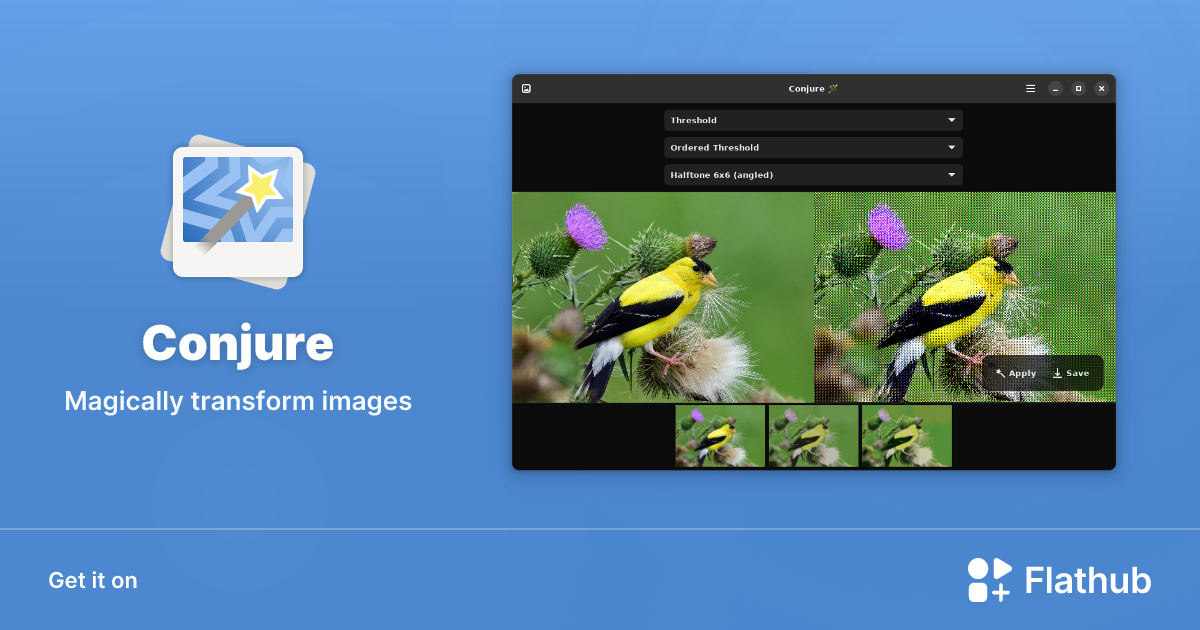Select the middle goldfinch thumbnail
1200x630 pixels.
tap(813, 435)
